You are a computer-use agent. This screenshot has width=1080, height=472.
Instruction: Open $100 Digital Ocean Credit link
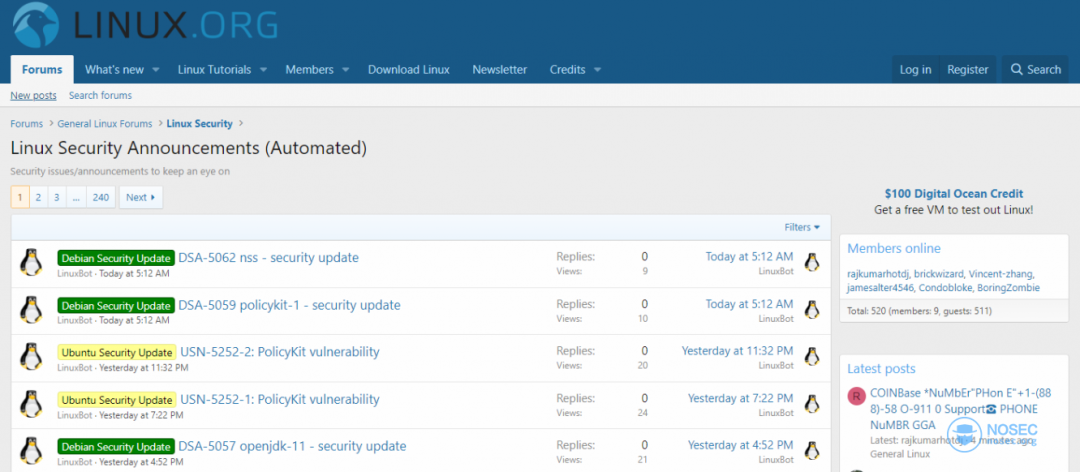click(954, 194)
